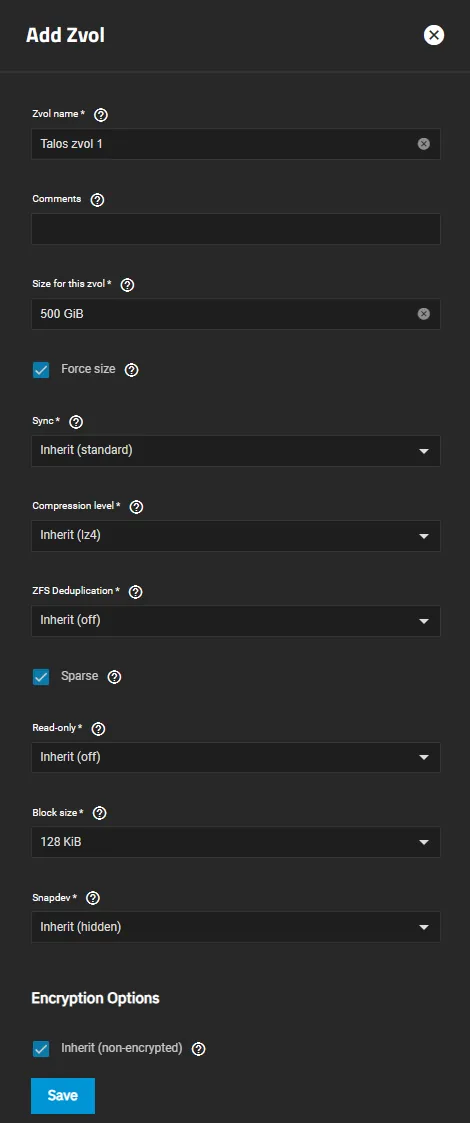Expand the Sync dropdown
Viewport: 470px width, 1123px height.
(x=236, y=451)
